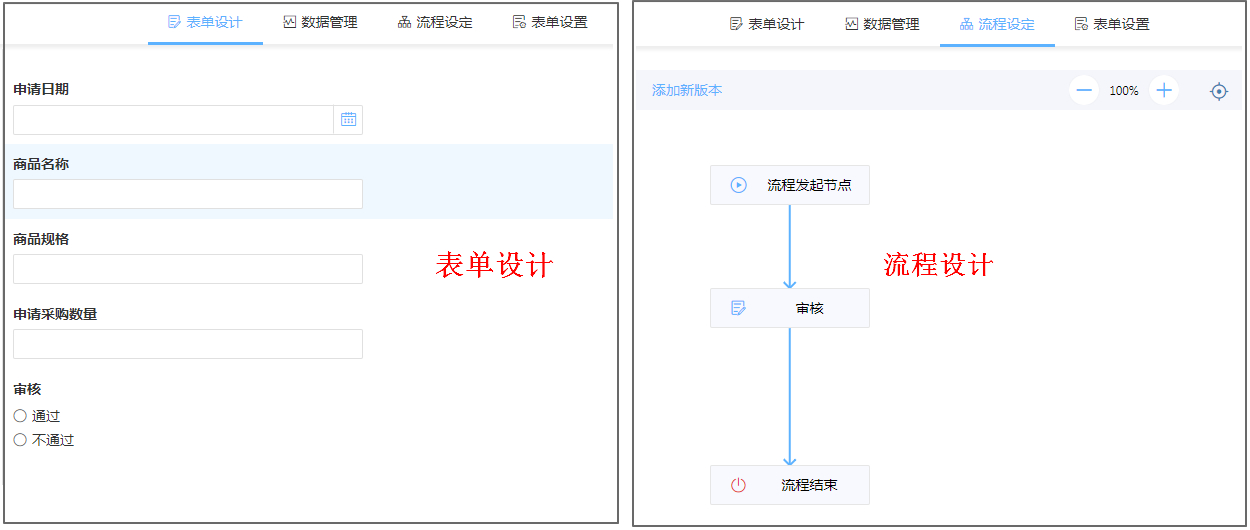
Task: Switch to 表单设计 tab in left panel
Action: tap(205, 22)
